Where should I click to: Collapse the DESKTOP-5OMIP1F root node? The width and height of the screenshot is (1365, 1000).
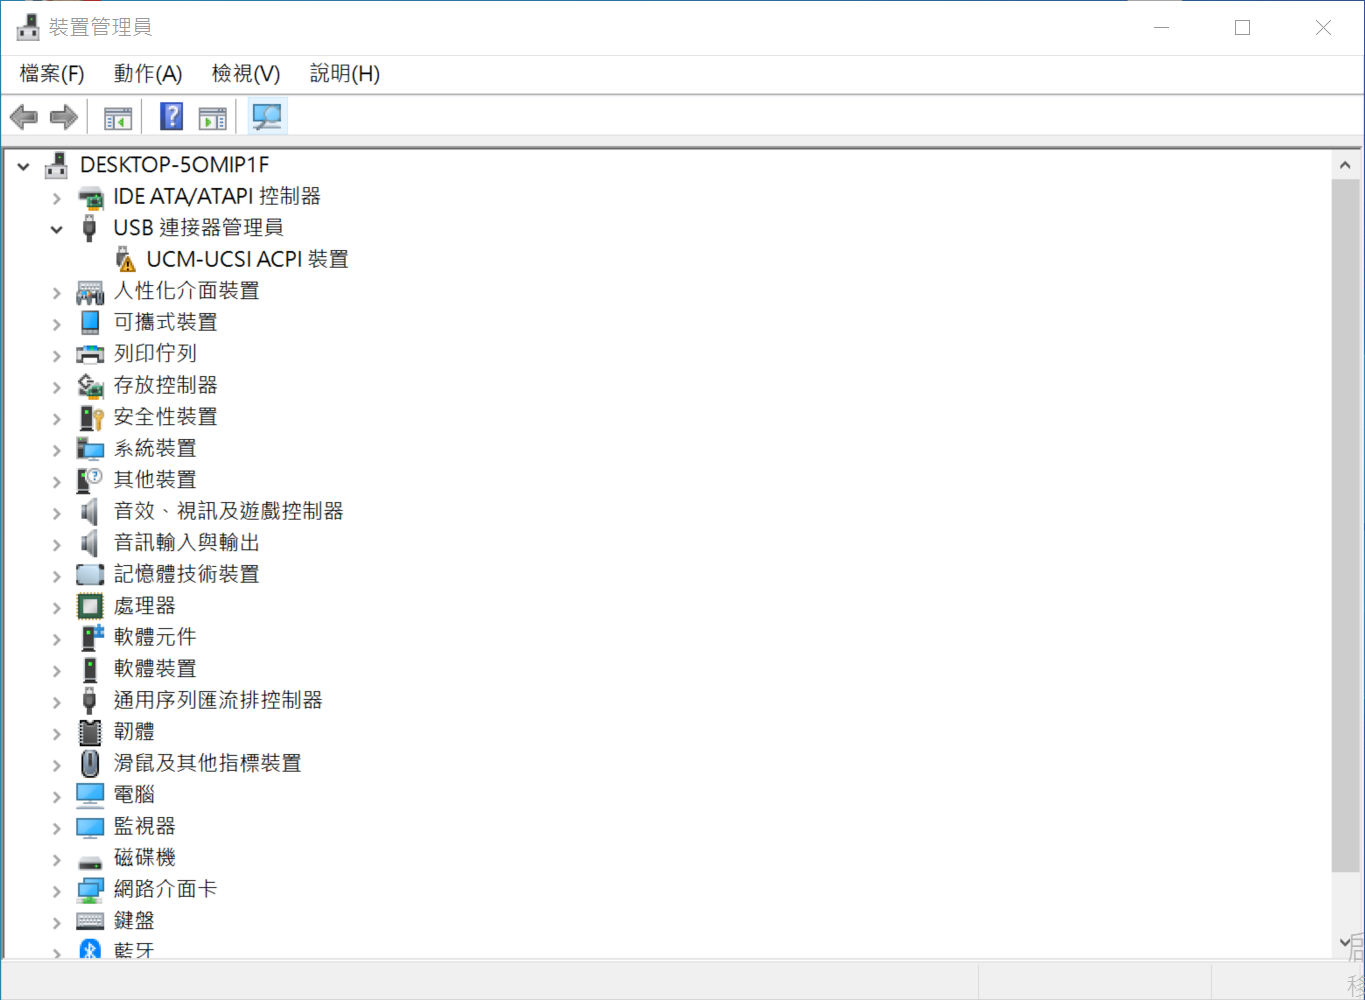pos(24,166)
